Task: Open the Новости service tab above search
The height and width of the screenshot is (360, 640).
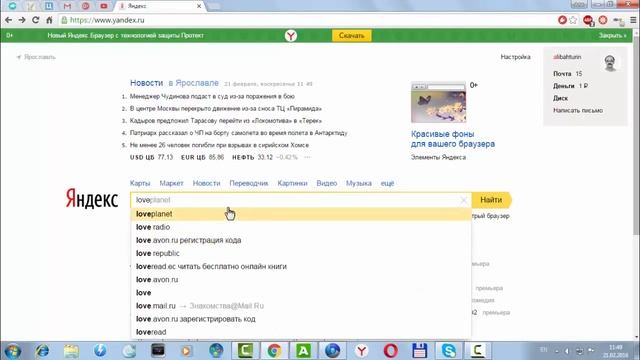Action: coord(207,183)
